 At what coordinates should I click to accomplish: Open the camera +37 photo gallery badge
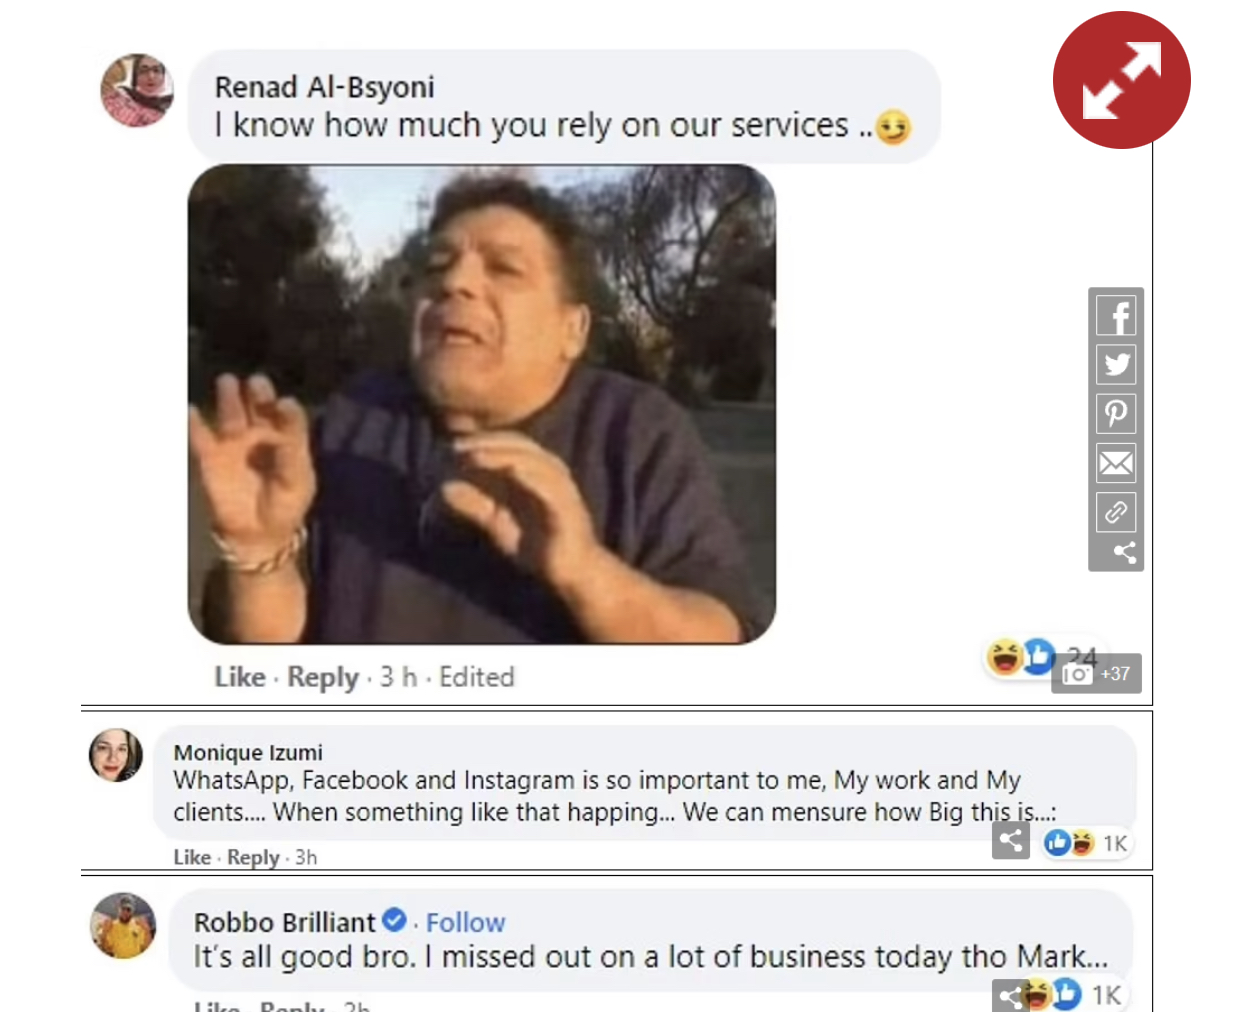(1096, 674)
